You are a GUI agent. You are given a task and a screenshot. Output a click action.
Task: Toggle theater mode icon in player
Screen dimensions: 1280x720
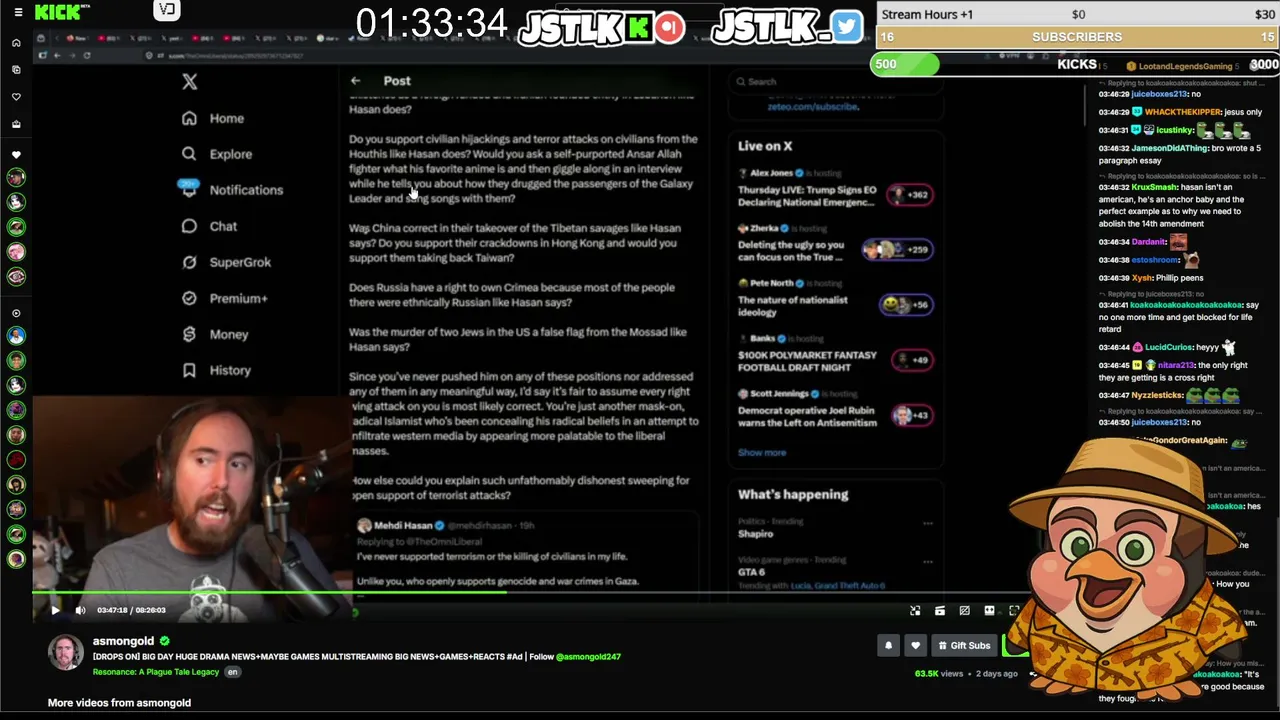pyautogui.click(x=989, y=610)
